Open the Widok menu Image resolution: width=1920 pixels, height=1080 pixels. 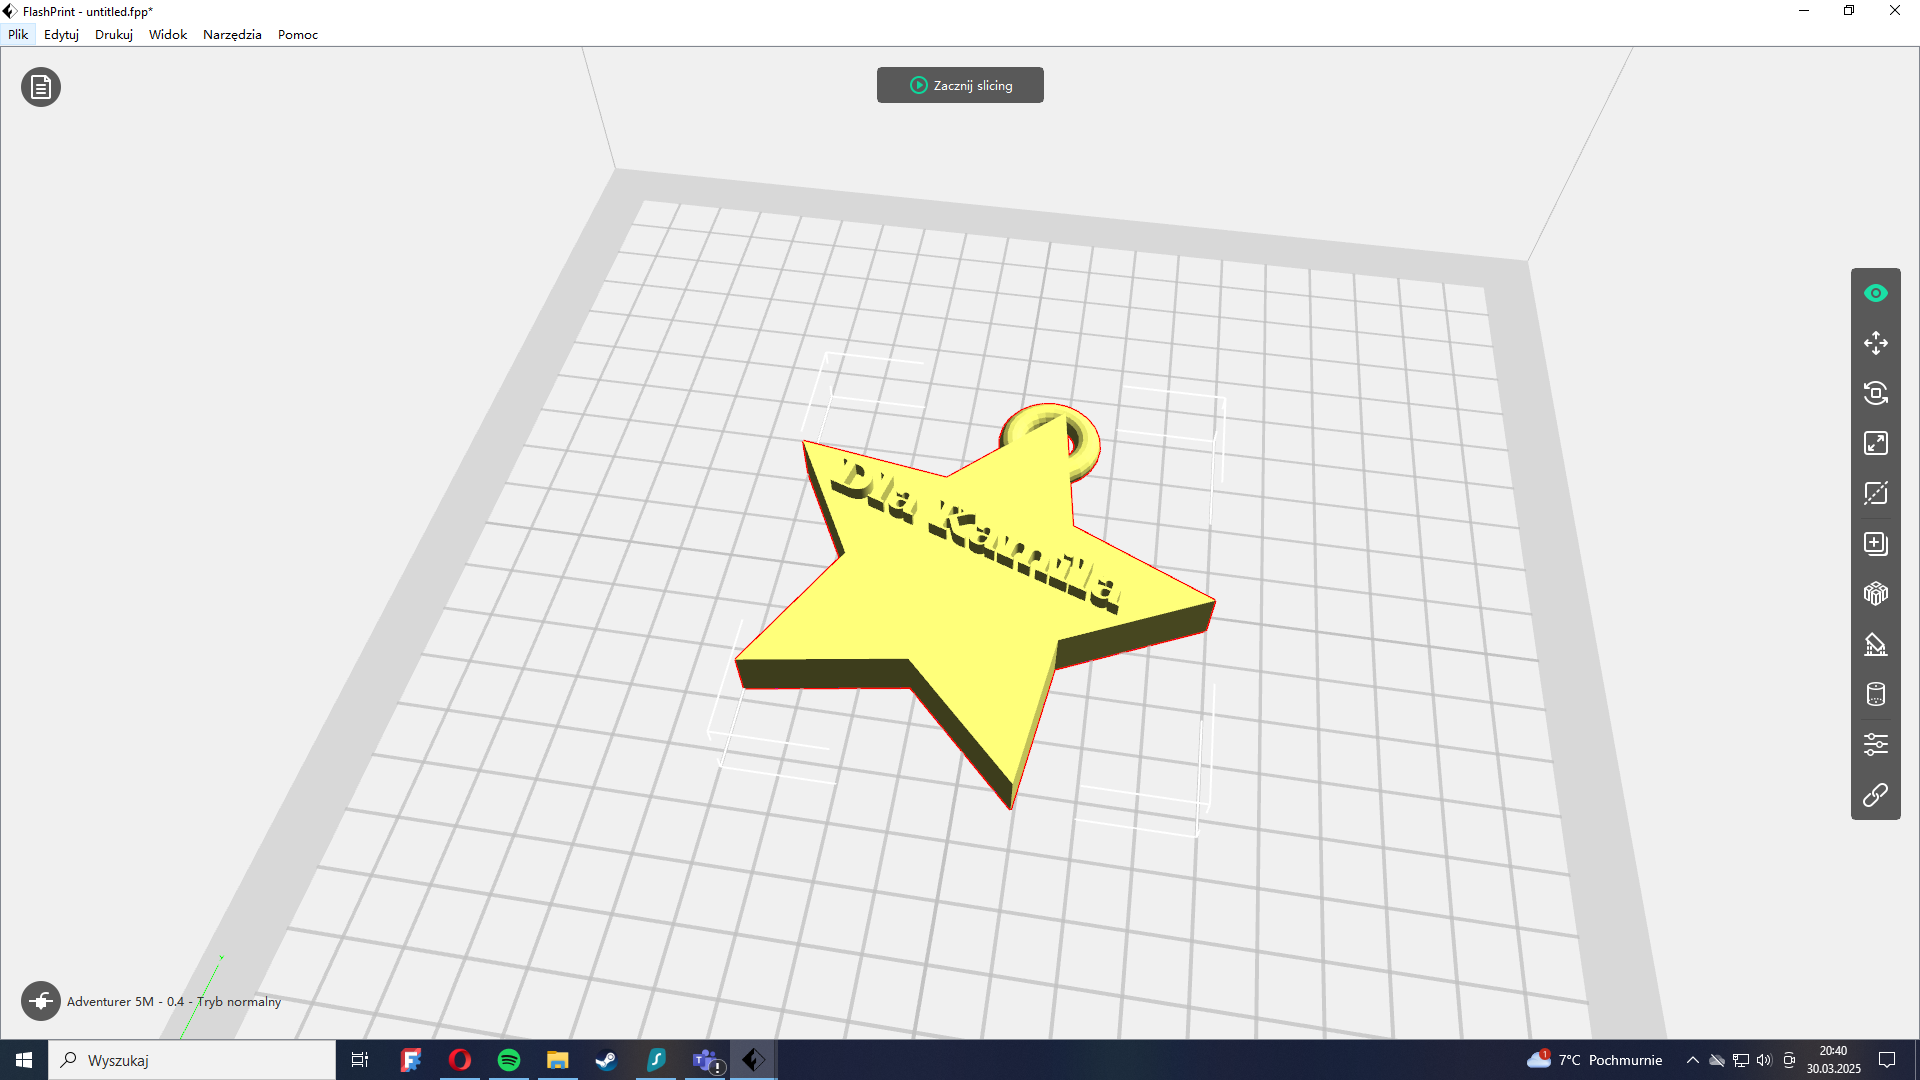coord(168,34)
